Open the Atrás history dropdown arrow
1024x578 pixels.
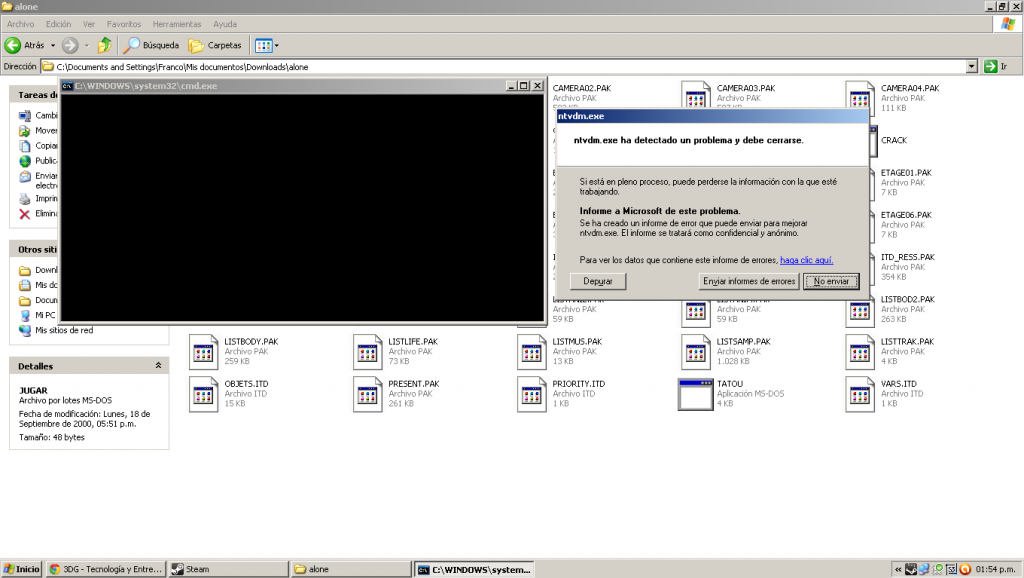point(53,46)
